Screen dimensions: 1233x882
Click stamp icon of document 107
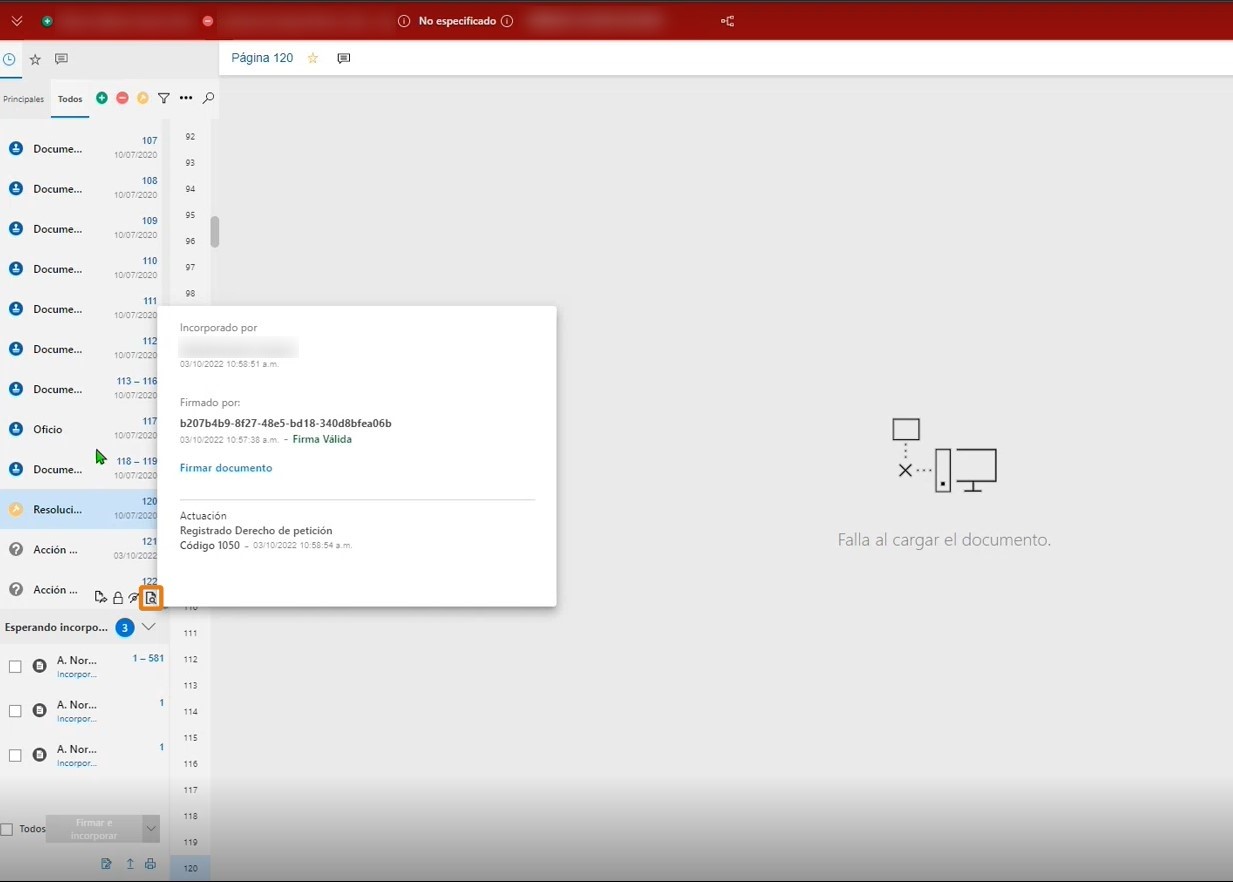16,149
